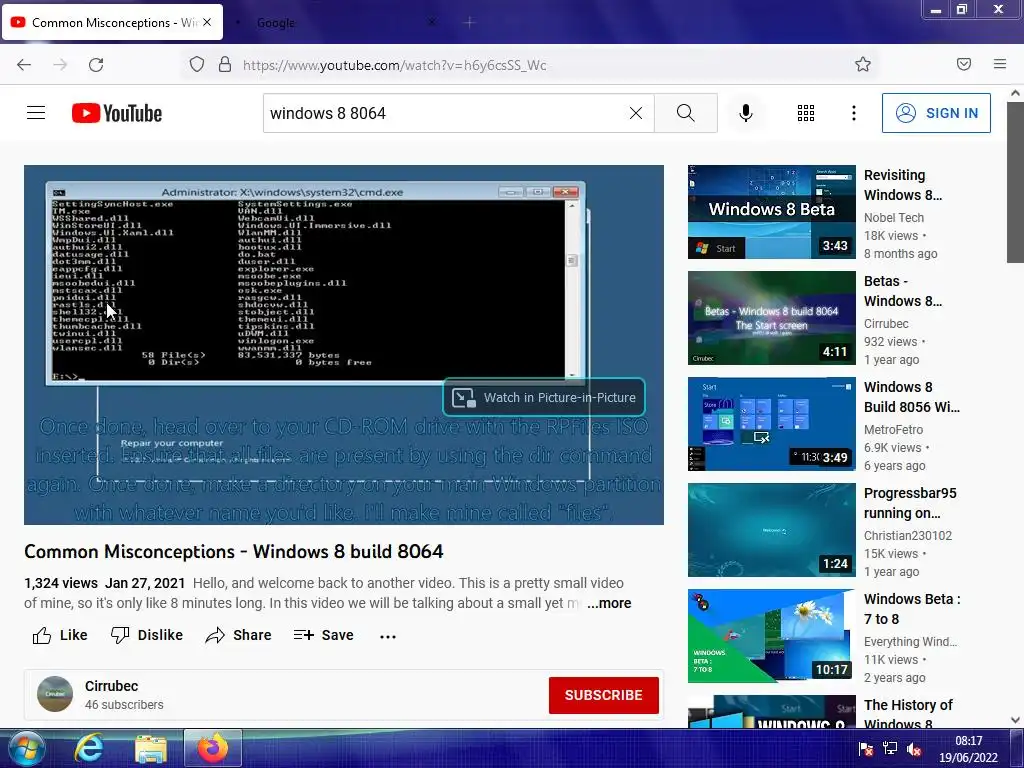Screen dimensions: 1024x768
Task: Click the SIGN IN button
Action: pos(936,113)
